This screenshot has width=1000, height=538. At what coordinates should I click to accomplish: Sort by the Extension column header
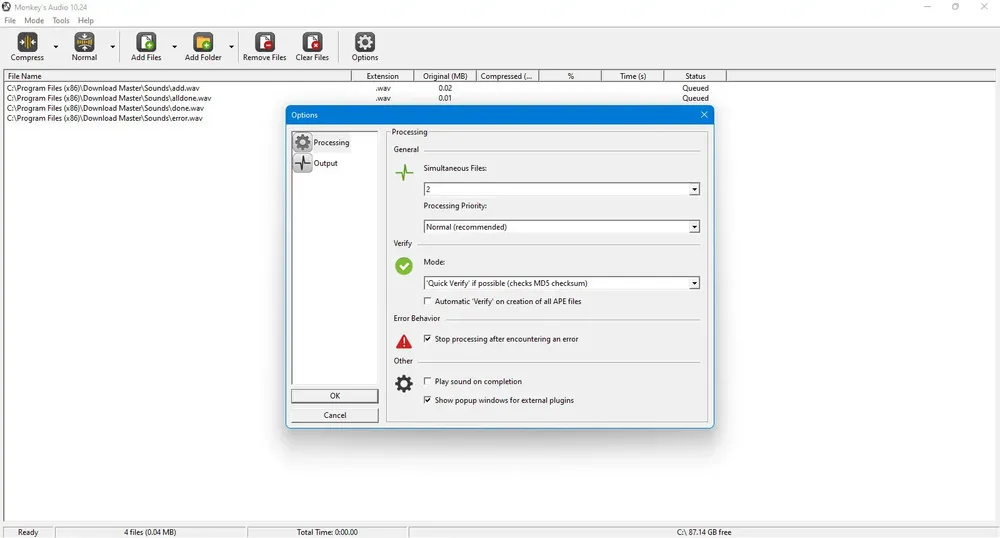(383, 76)
